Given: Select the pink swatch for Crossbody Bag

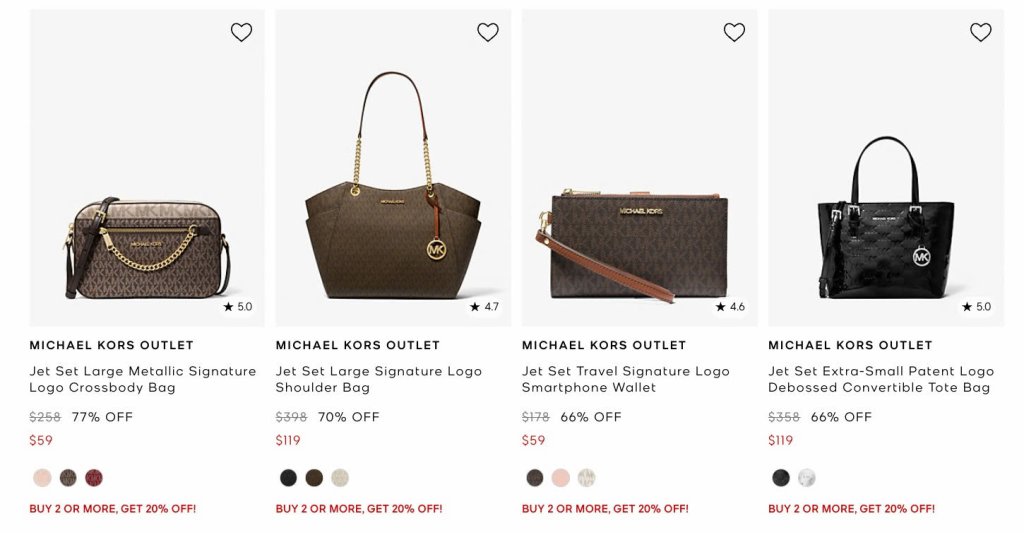Looking at the screenshot, I should click(42, 478).
